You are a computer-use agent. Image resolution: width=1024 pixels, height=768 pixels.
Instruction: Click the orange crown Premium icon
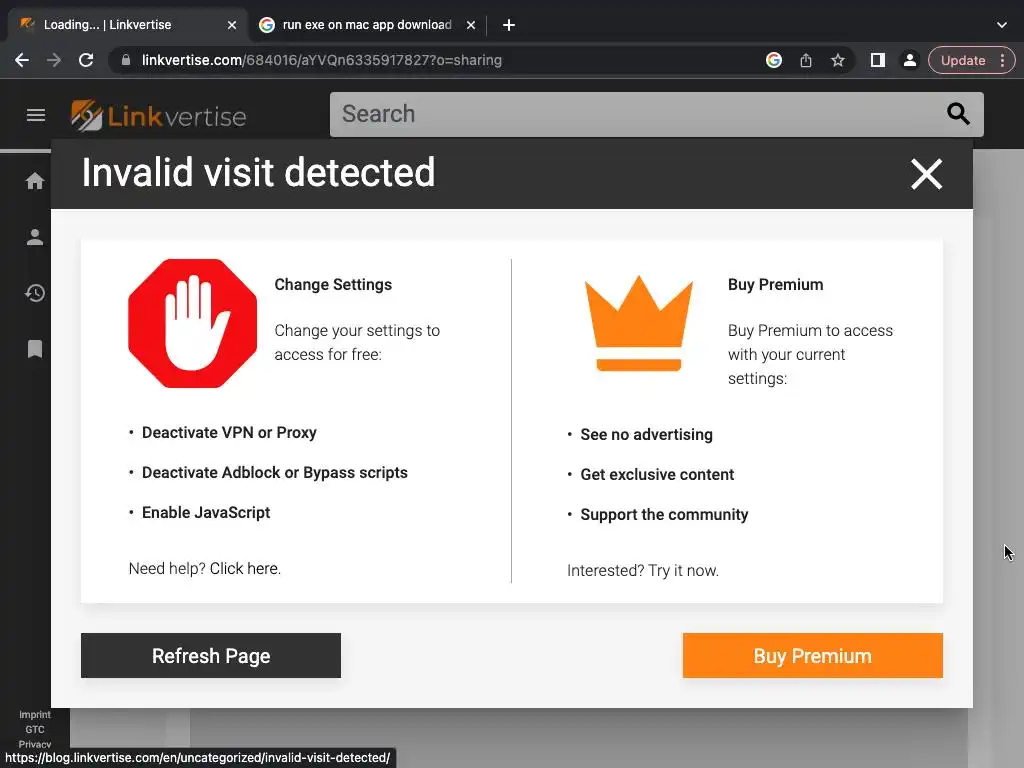tap(639, 323)
